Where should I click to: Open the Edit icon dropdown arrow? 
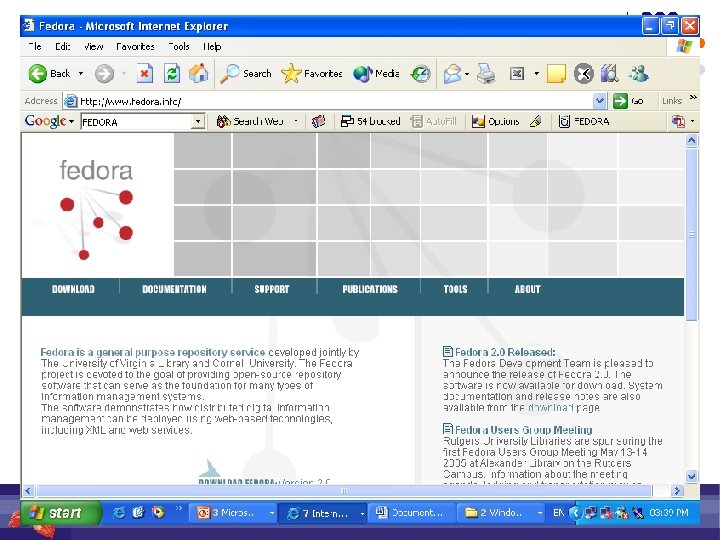click(x=536, y=73)
